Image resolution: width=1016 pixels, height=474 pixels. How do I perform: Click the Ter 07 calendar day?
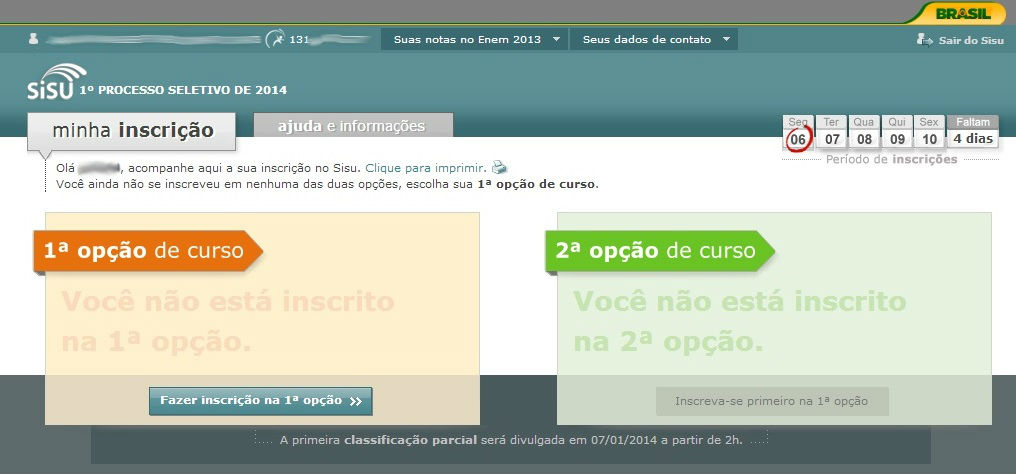832,132
